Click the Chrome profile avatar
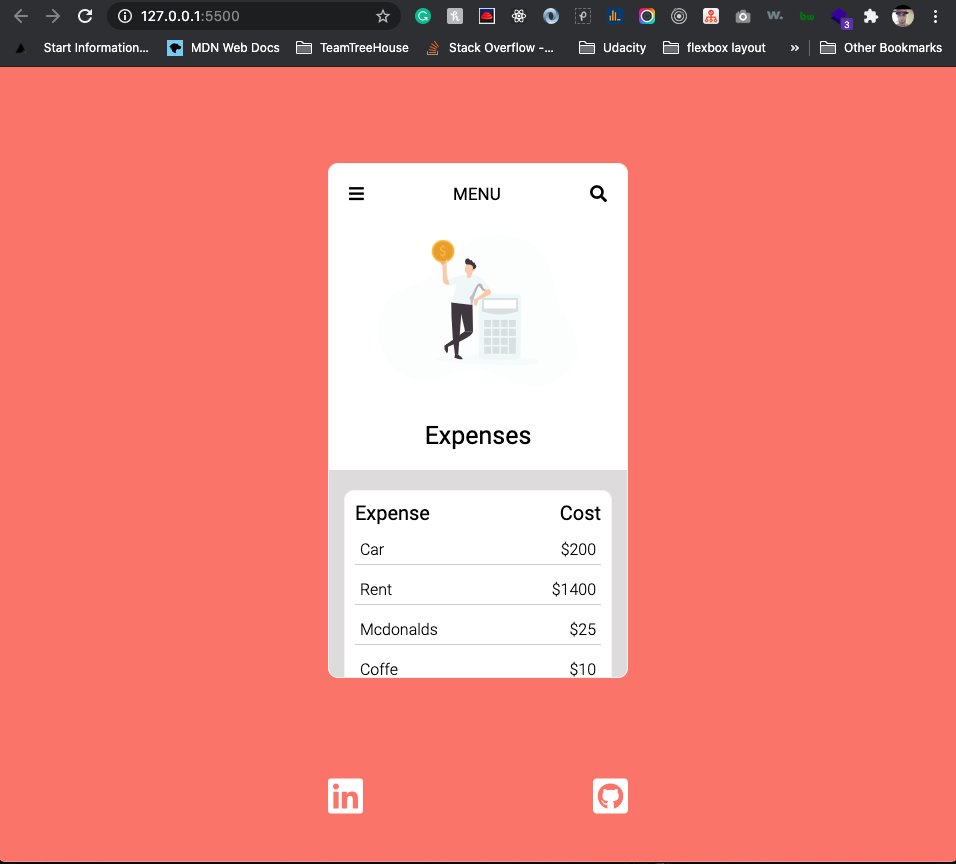Image resolution: width=956 pixels, height=864 pixels. (901, 16)
